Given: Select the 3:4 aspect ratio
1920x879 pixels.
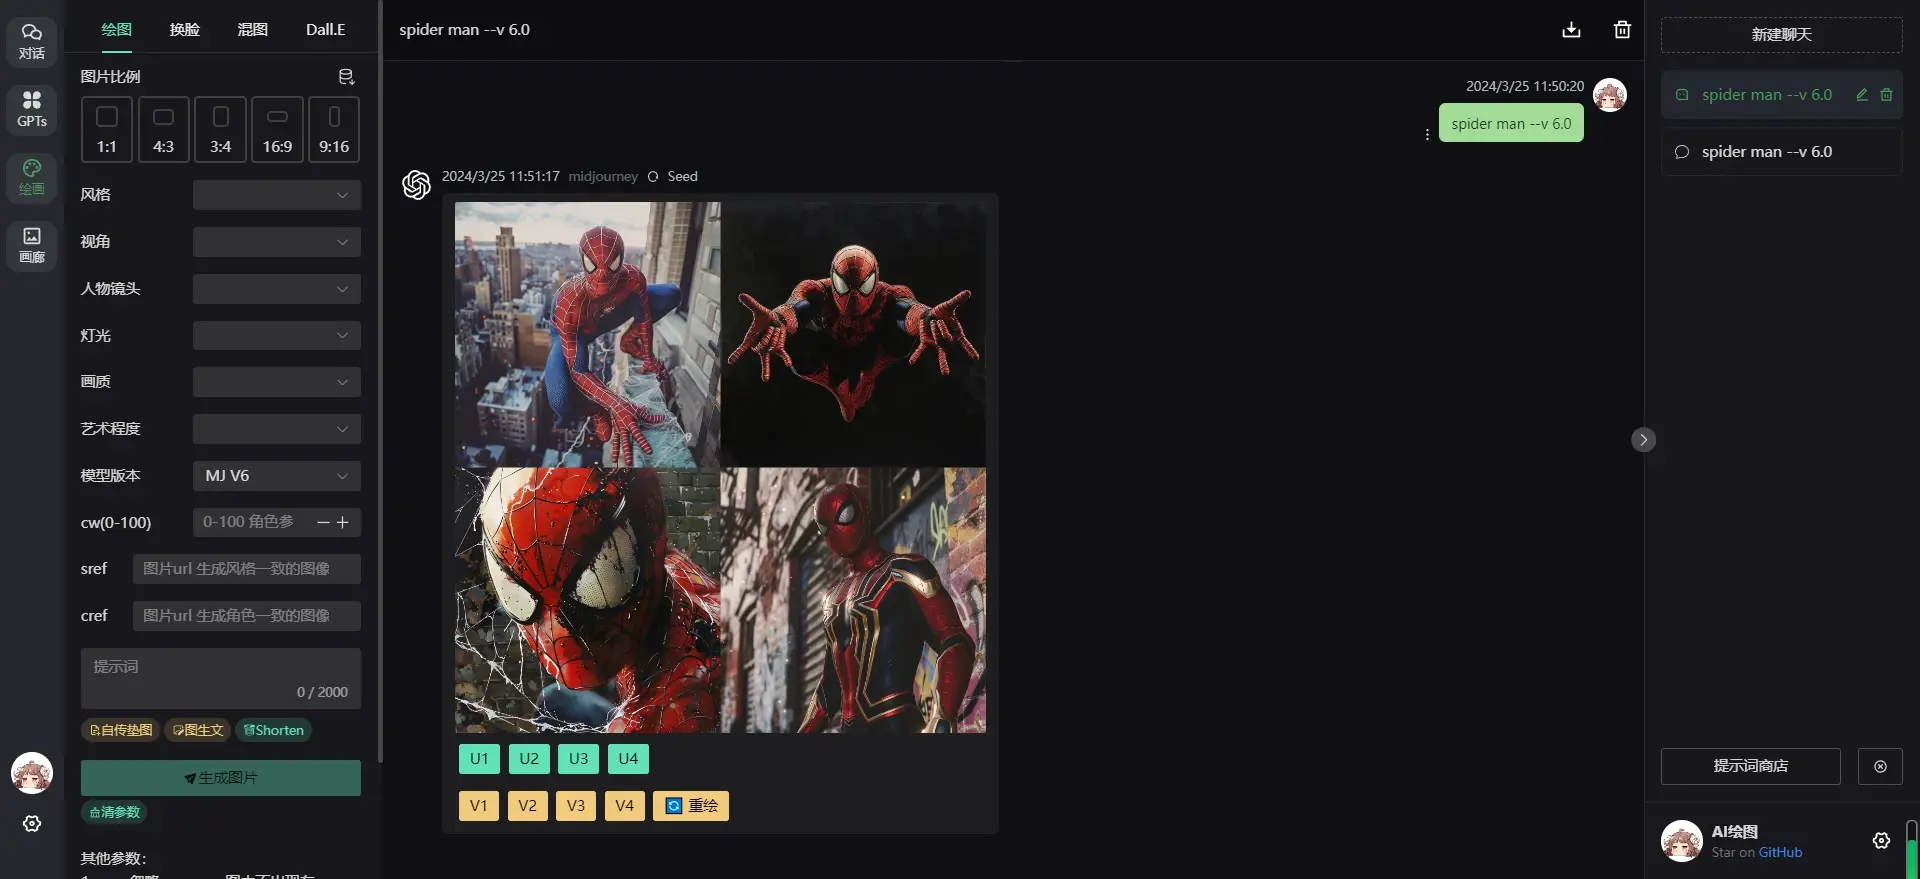Looking at the screenshot, I should (x=220, y=129).
